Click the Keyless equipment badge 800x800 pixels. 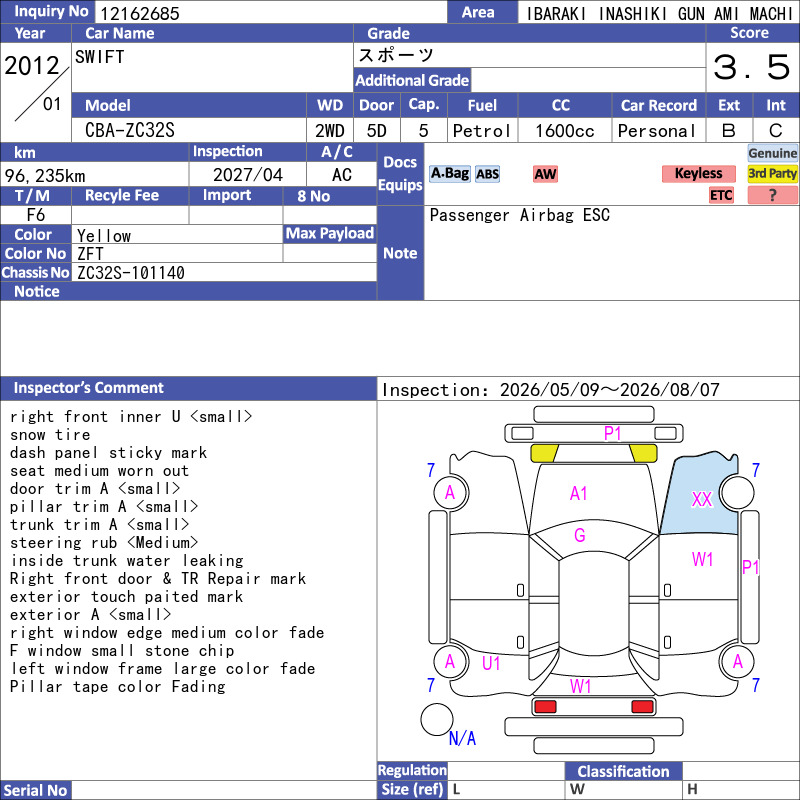pyautogui.click(x=698, y=173)
